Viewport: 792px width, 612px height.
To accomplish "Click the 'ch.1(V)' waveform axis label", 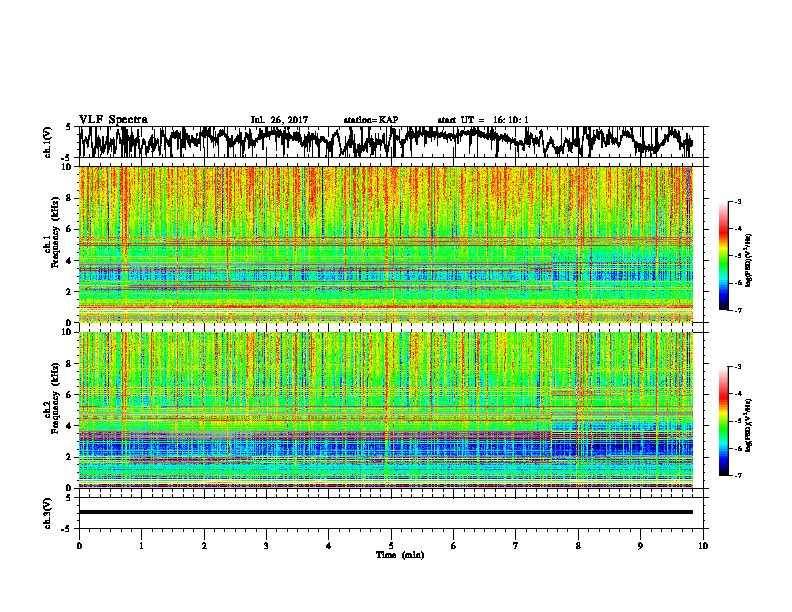I will [x=47, y=142].
